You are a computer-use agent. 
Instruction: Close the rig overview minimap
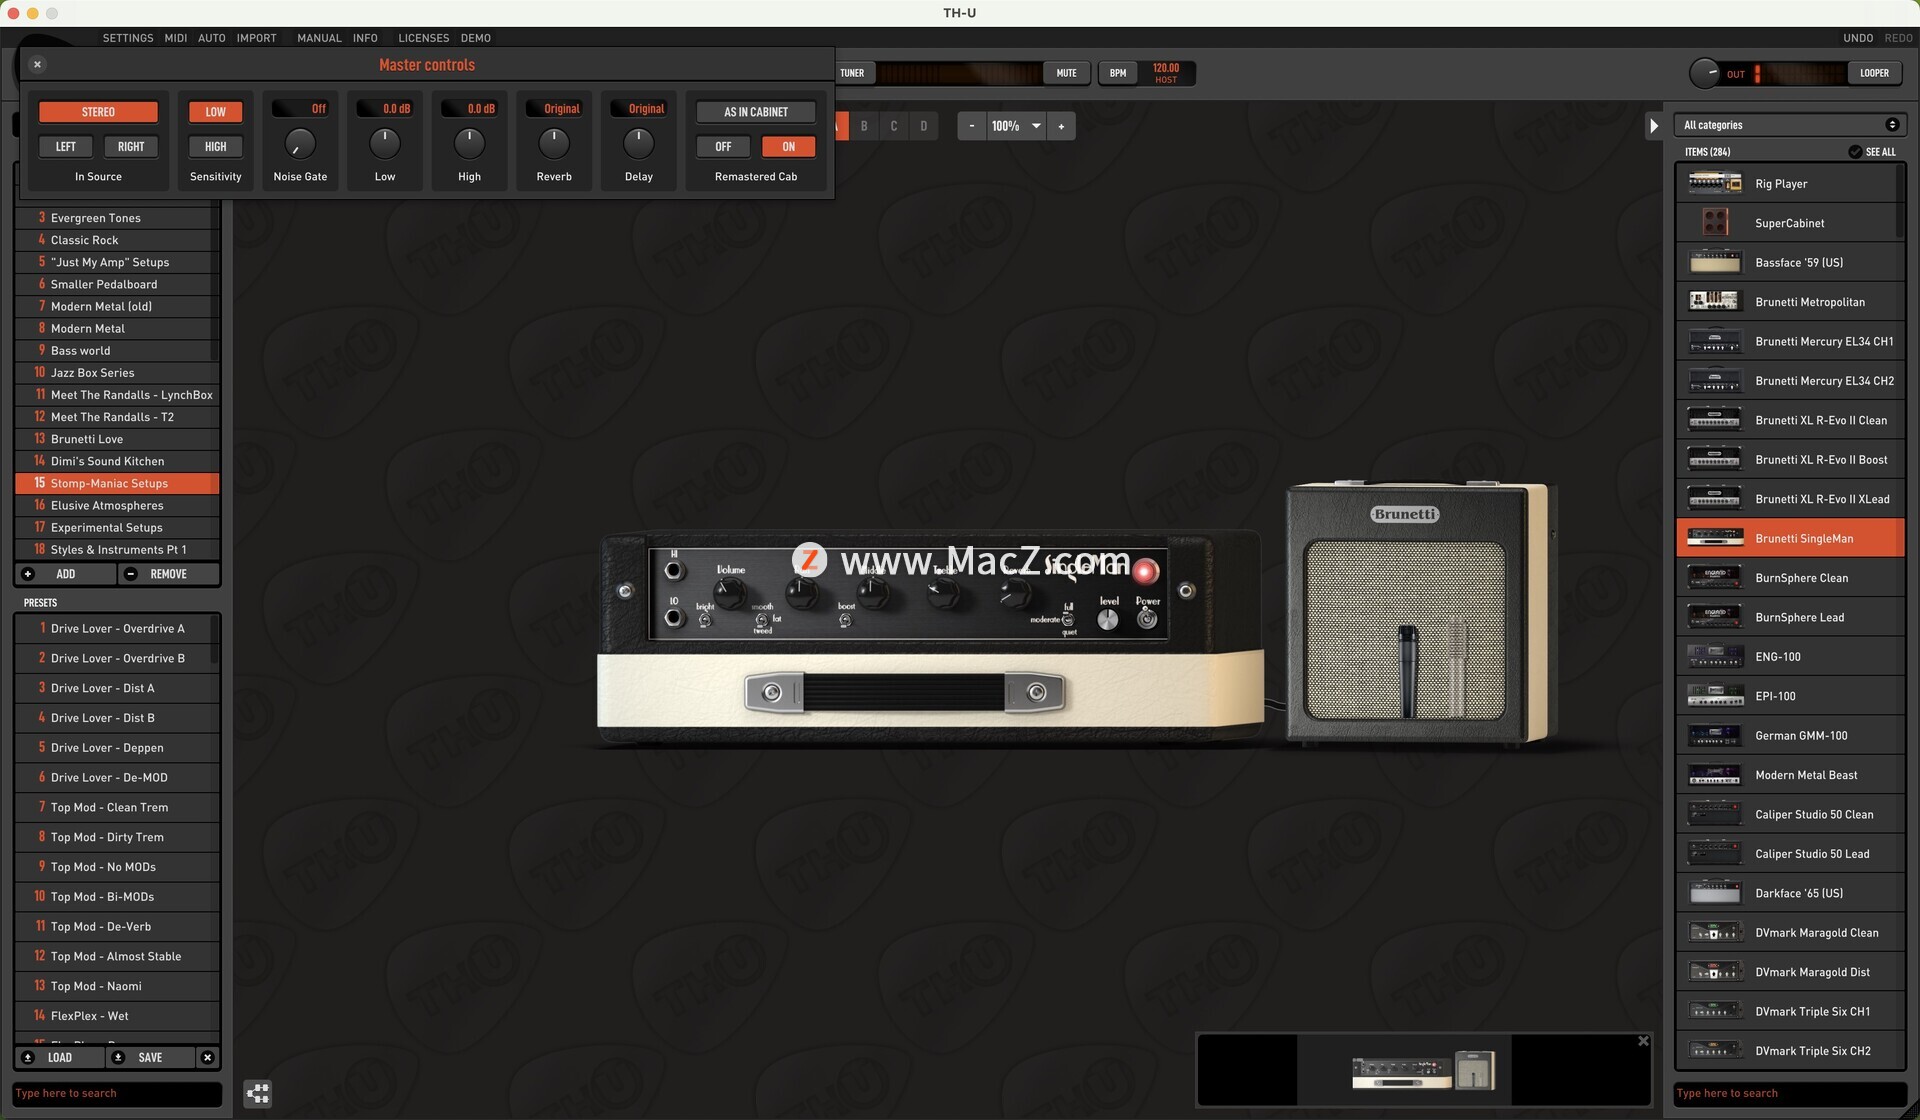(1643, 1041)
